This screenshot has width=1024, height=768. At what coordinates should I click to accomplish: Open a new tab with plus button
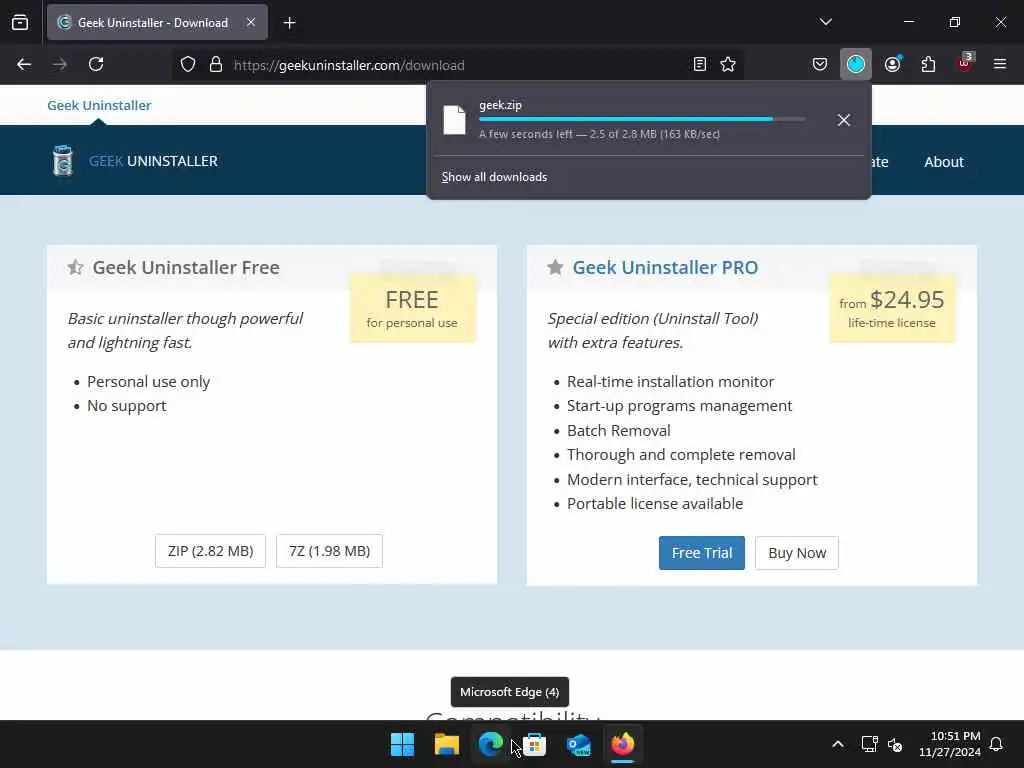pos(289,23)
